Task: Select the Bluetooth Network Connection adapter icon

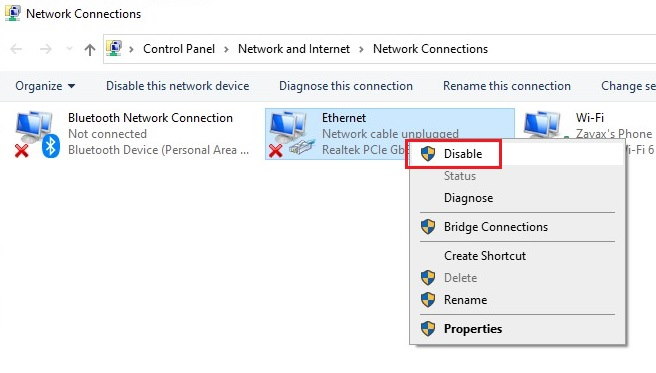Action: [37, 134]
